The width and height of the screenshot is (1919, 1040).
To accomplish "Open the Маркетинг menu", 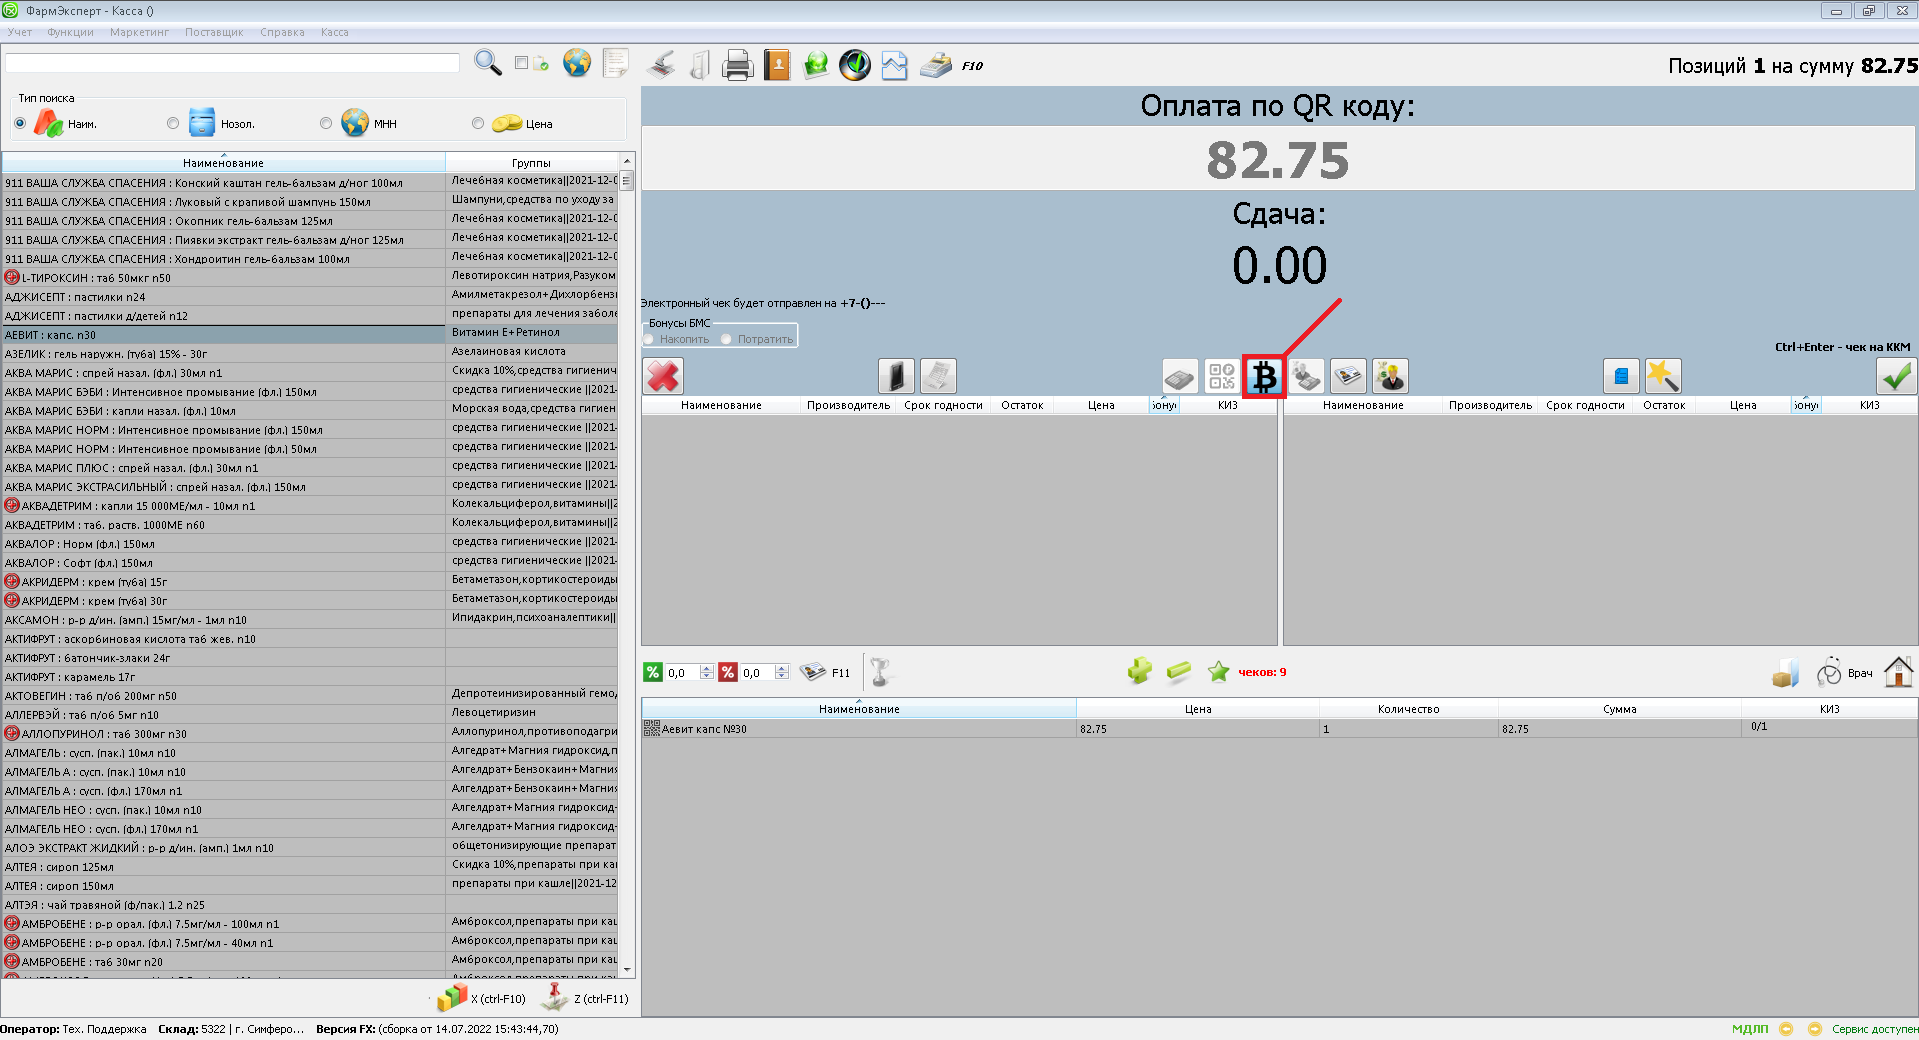I will tap(139, 32).
